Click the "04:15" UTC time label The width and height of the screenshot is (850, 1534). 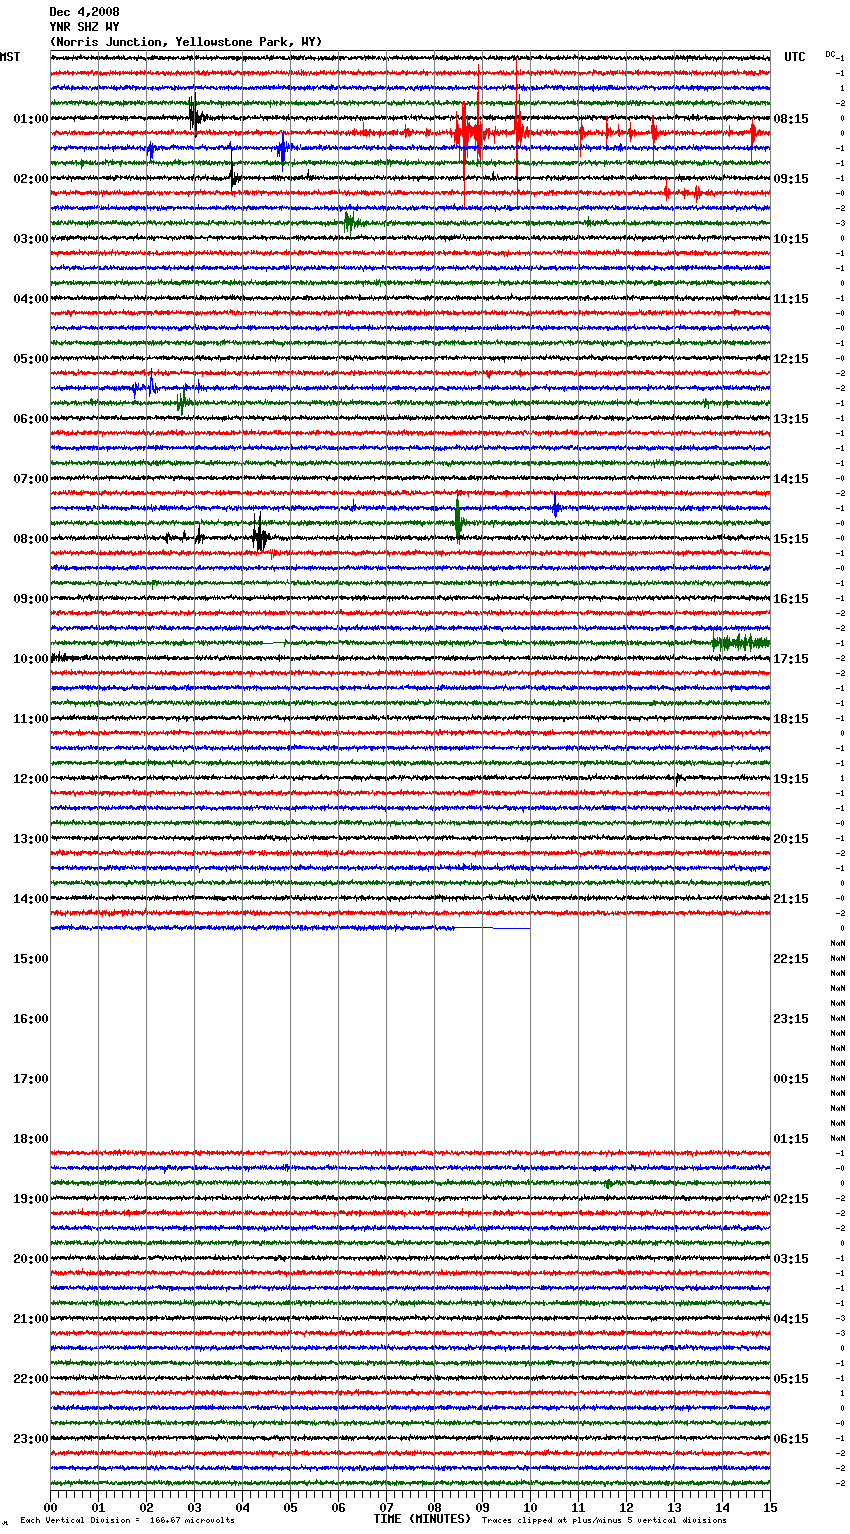791,1319
